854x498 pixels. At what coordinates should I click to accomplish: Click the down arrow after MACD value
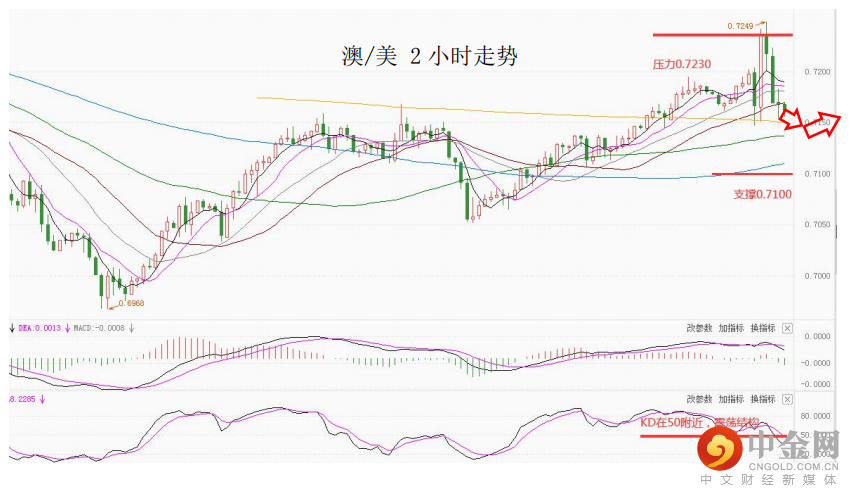click(131, 327)
